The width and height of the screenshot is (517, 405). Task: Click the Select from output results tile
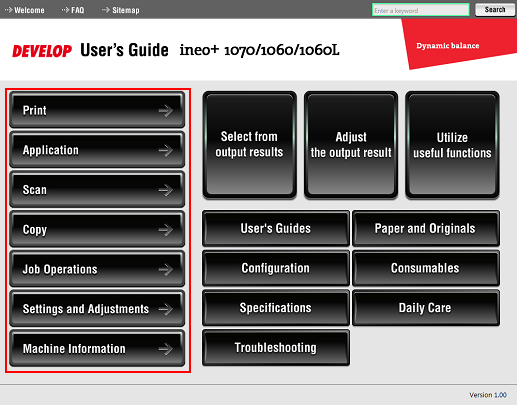click(249, 145)
